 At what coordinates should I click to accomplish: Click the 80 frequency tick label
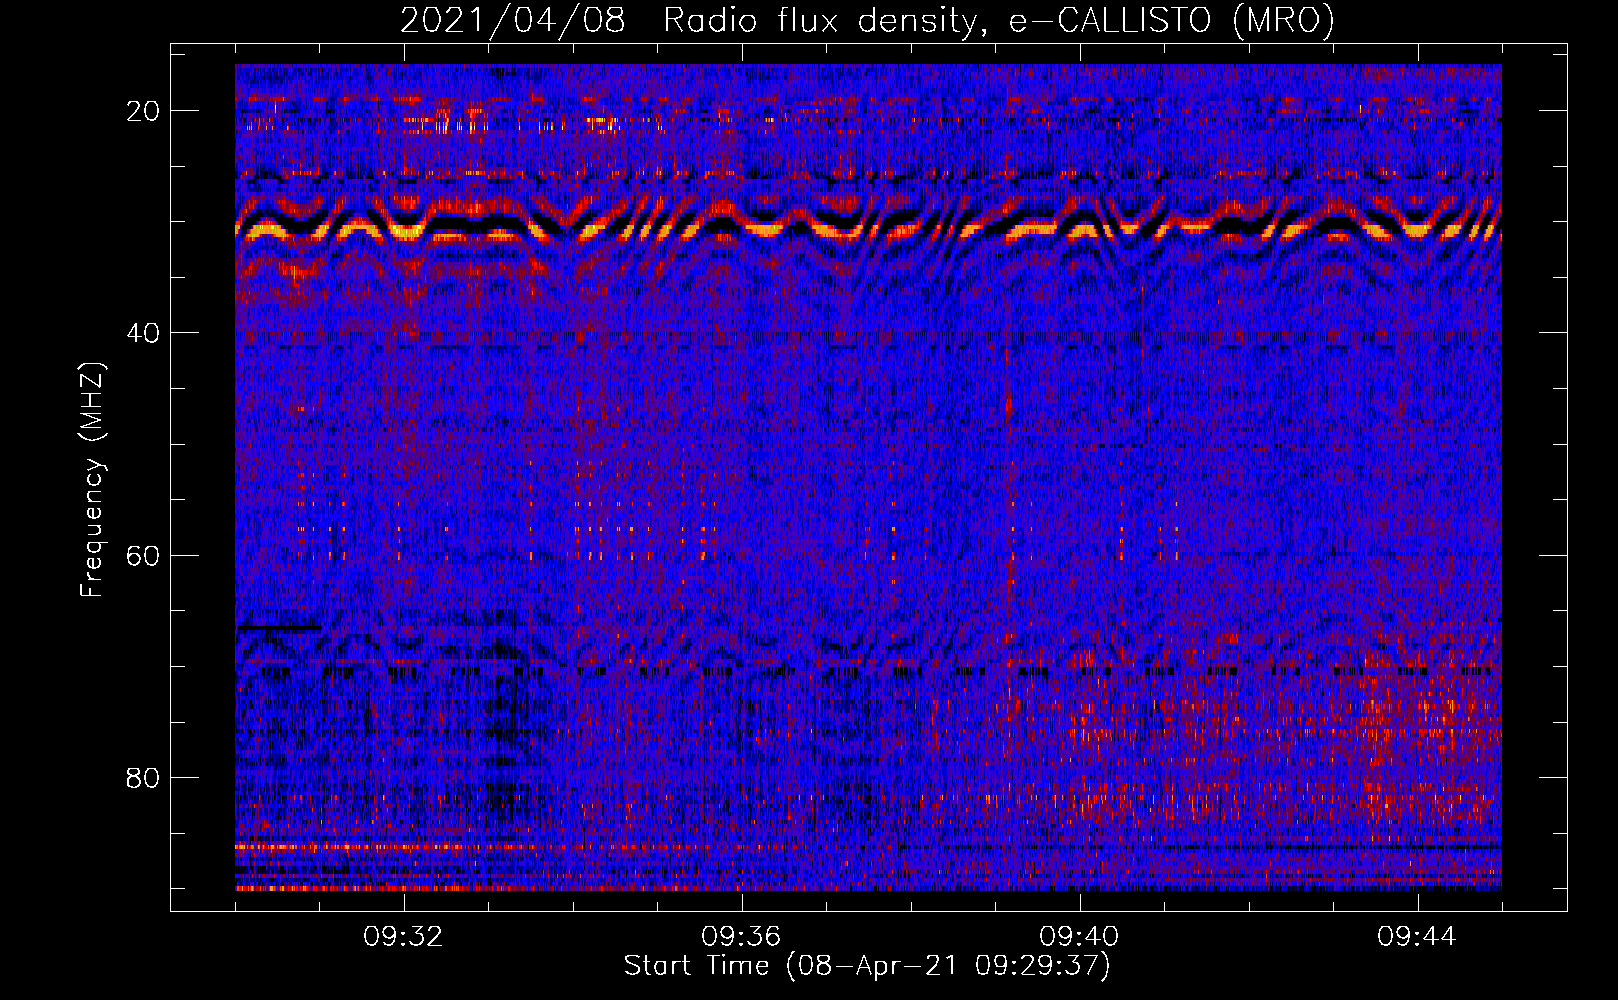click(143, 777)
